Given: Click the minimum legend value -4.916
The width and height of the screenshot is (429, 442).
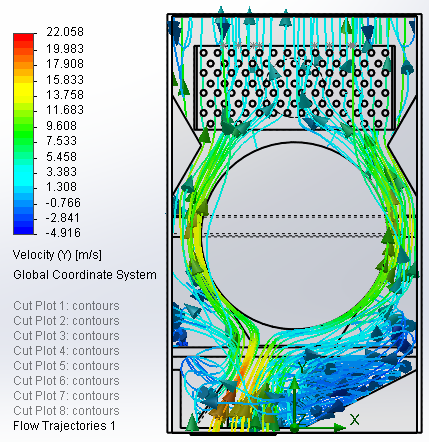Looking at the screenshot, I should 63,232.
